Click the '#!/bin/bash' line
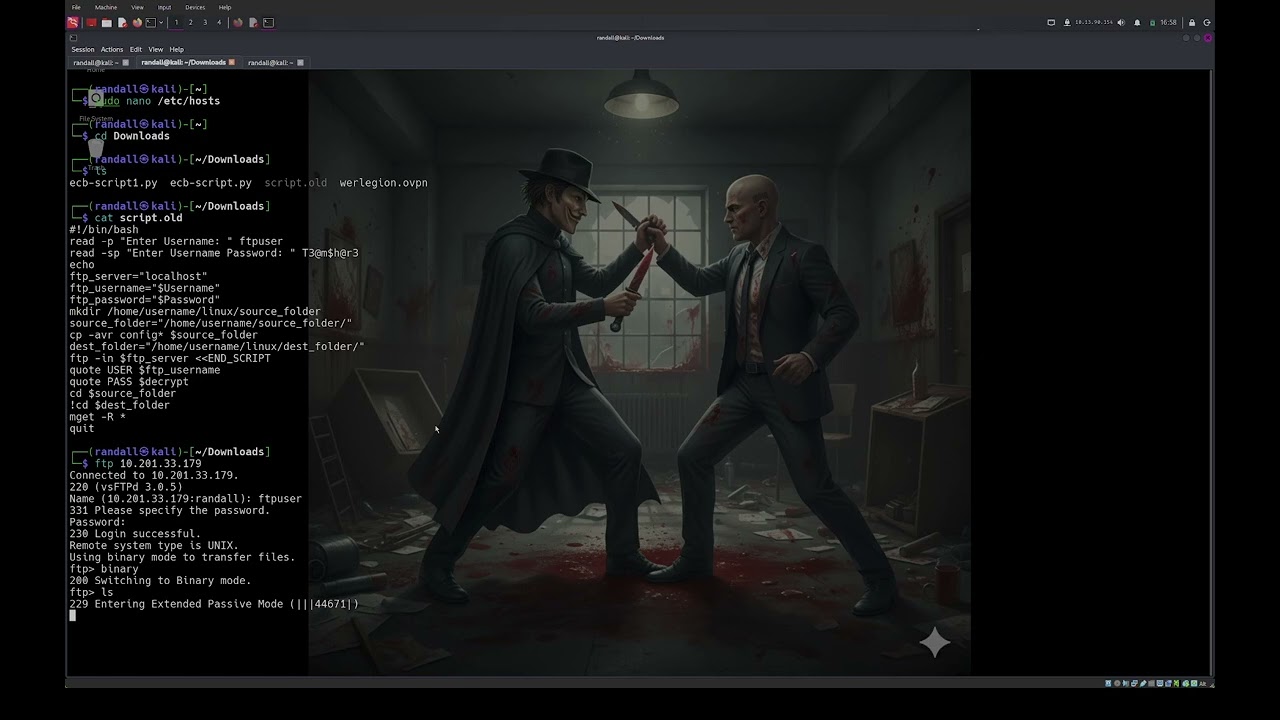The height and width of the screenshot is (720, 1280). click(104, 230)
